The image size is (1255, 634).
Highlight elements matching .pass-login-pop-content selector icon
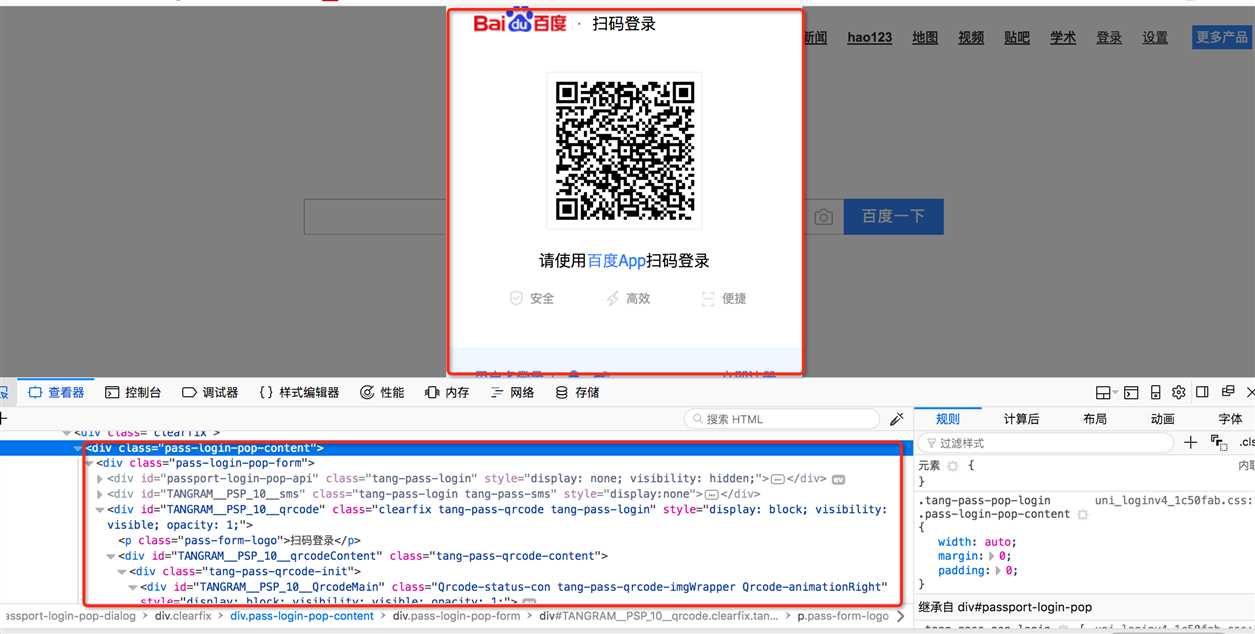[x=1082, y=514]
